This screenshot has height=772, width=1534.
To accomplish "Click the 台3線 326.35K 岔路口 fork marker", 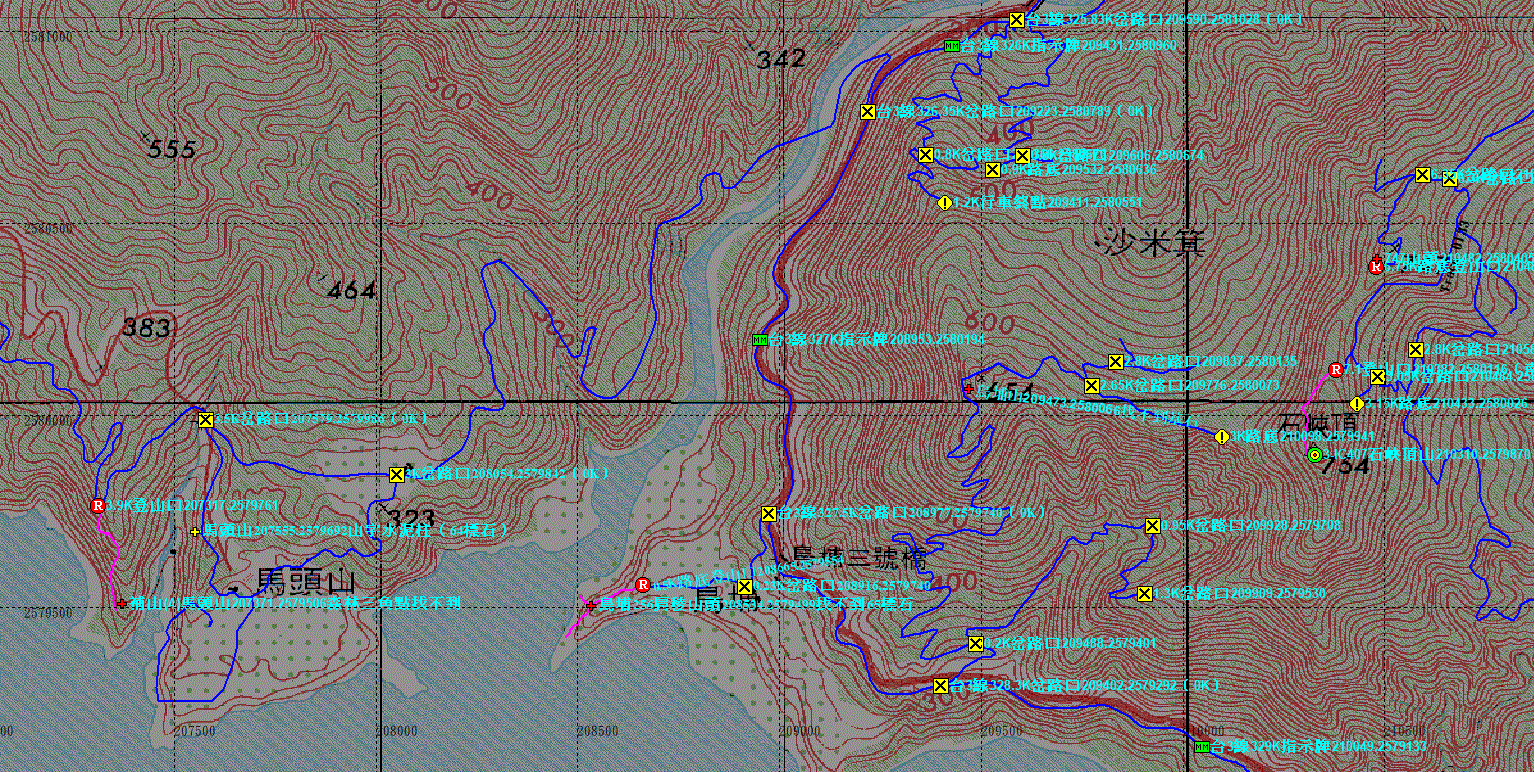I will (867, 111).
